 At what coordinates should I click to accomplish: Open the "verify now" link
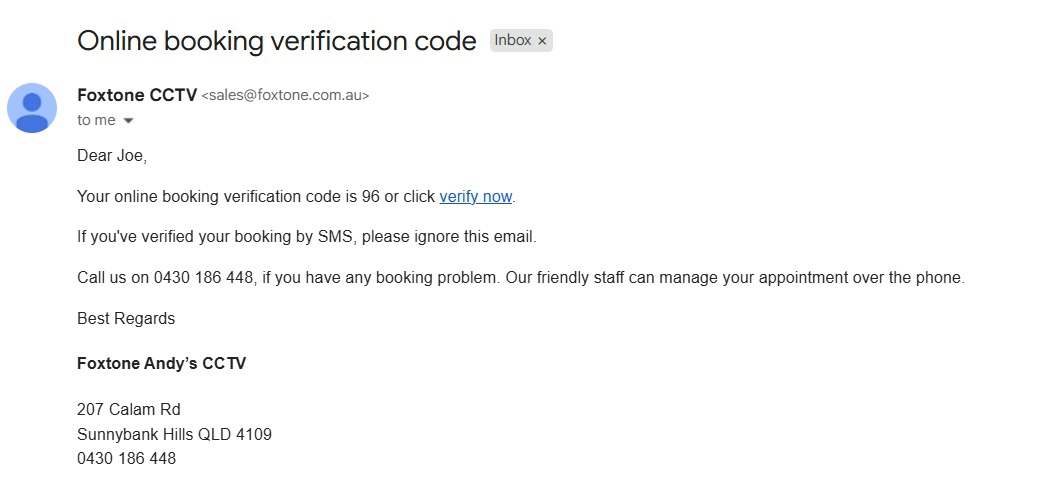pyautogui.click(x=475, y=197)
